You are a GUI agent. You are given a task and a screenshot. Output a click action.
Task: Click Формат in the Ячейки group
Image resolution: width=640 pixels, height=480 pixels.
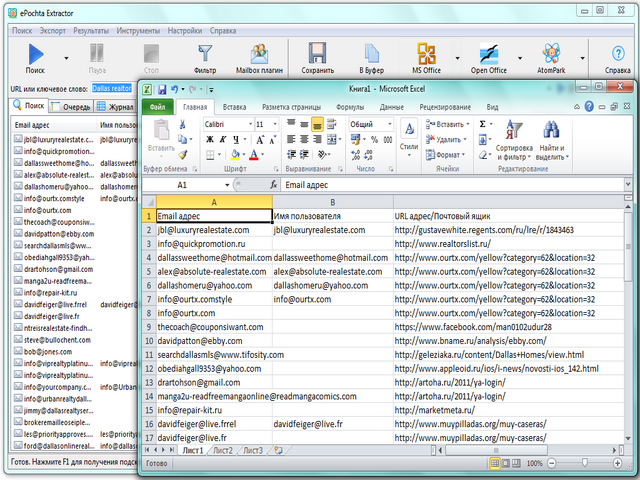pos(445,155)
